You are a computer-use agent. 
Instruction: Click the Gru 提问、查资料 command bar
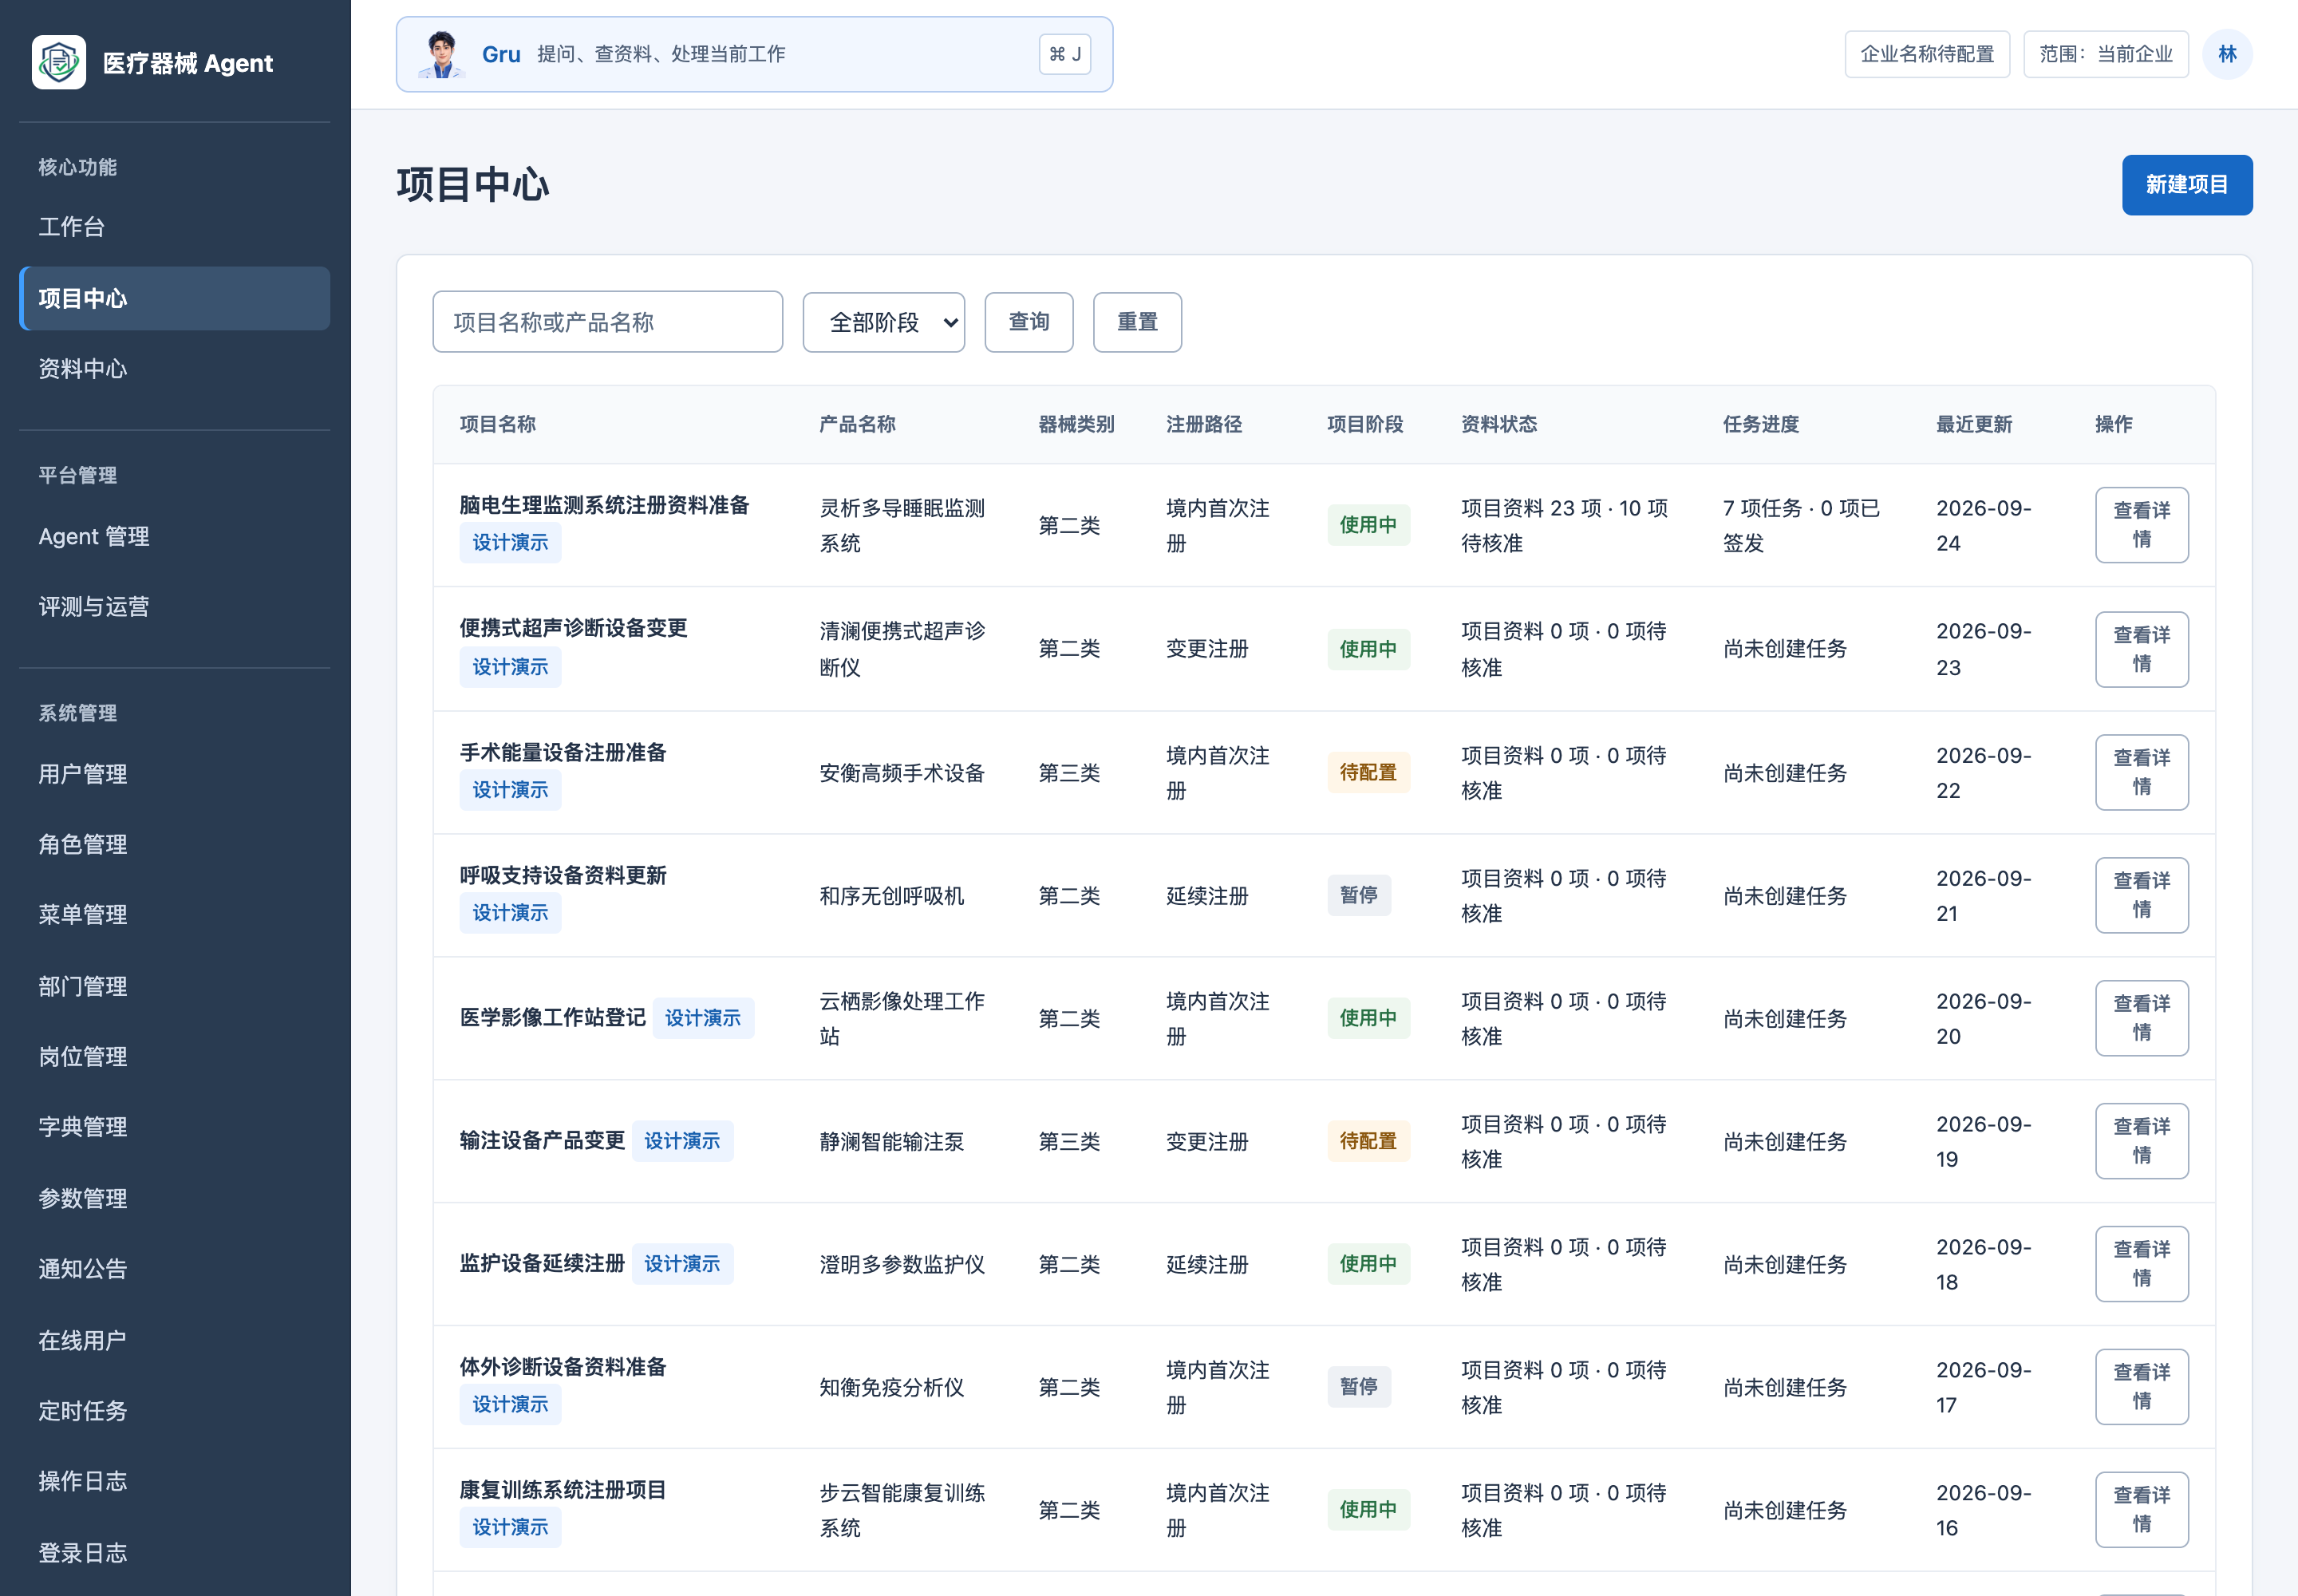754,54
